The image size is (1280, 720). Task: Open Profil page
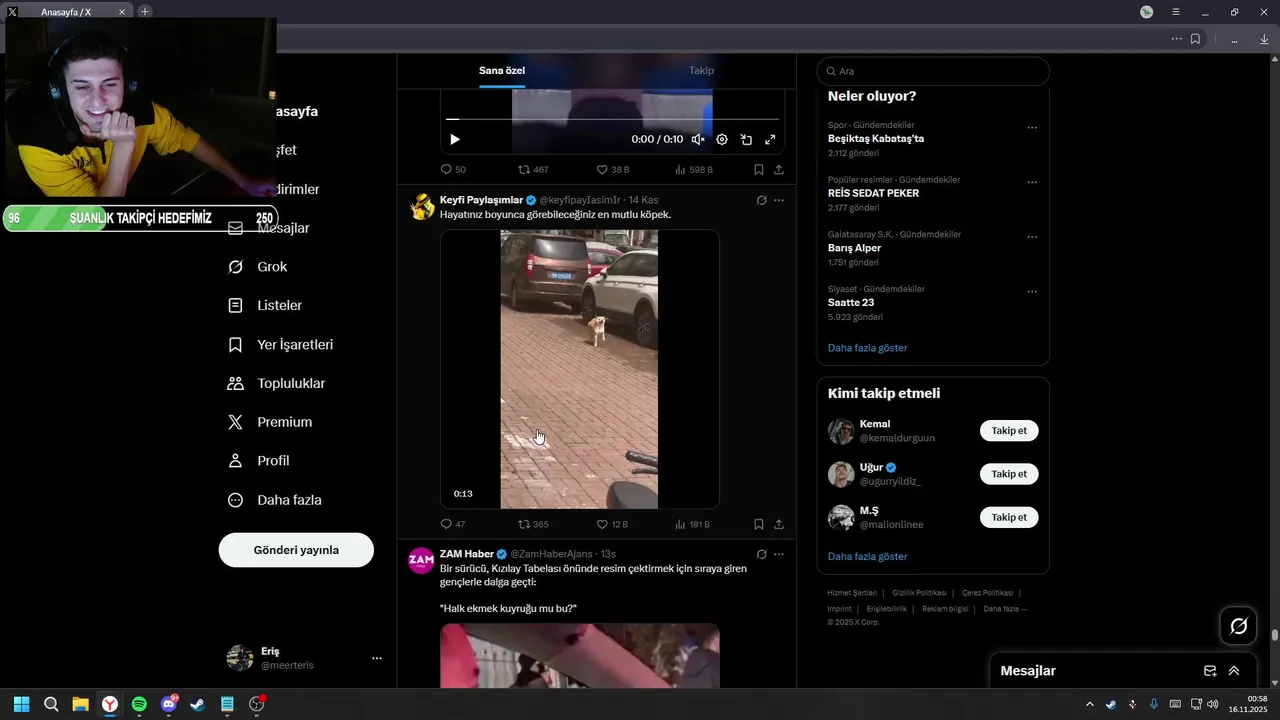coord(259,461)
